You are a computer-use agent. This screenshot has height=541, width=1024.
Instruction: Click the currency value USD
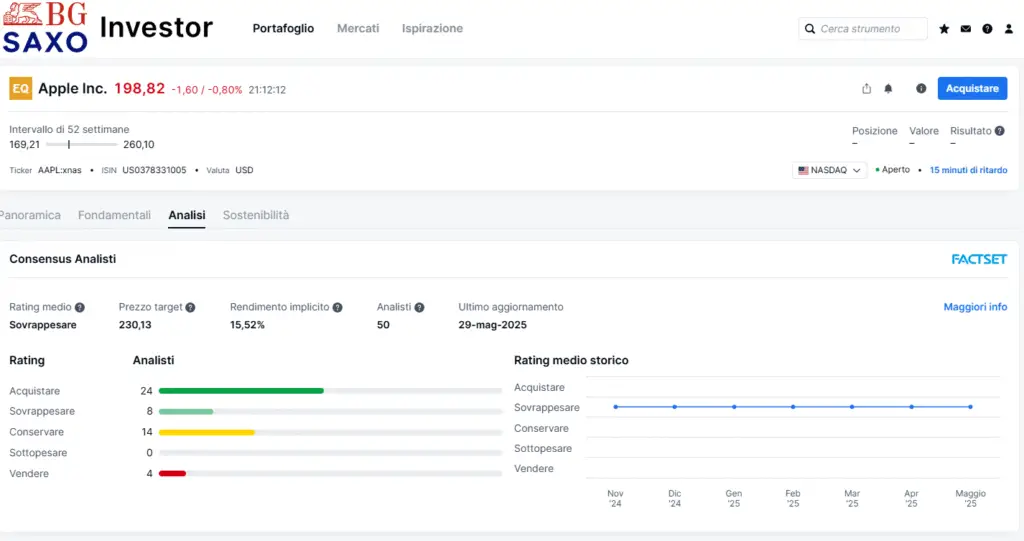coord(244,170)
